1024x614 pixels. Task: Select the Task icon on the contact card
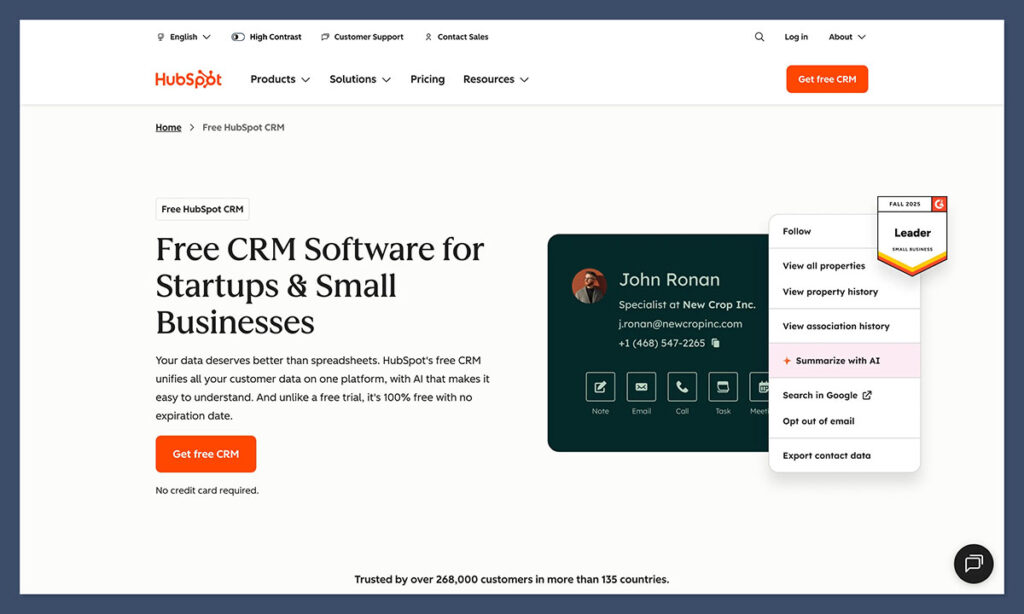(x=722, y=387)
